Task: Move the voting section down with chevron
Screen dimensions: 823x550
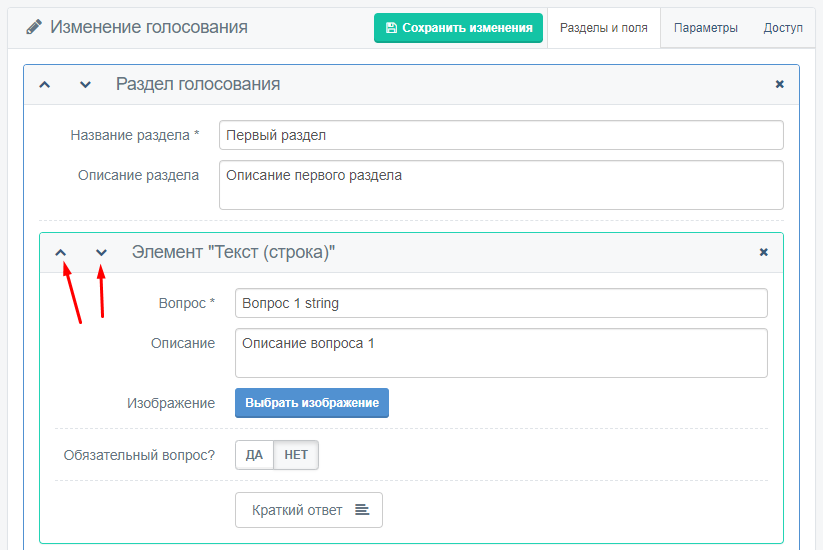Action: [x=85, y=84]
